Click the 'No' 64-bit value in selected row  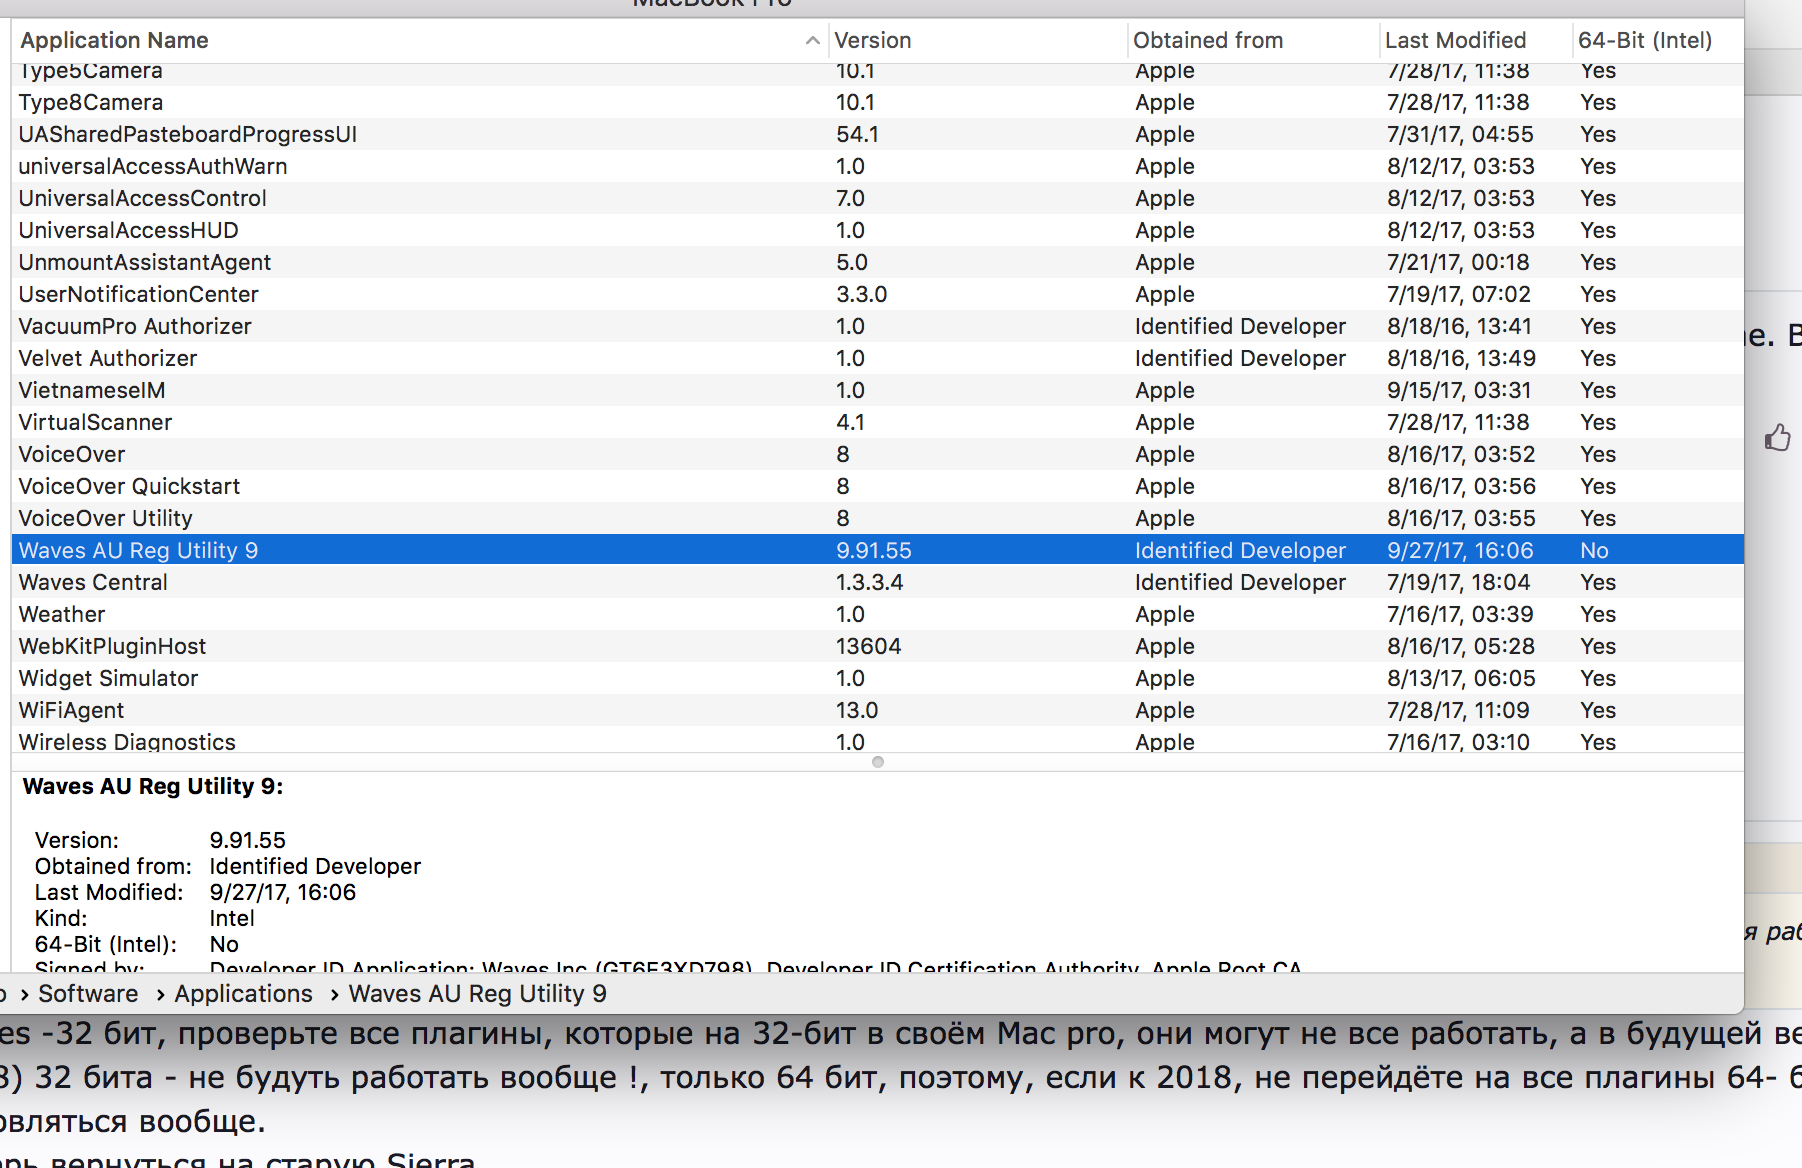click(x=1595, y=550)
